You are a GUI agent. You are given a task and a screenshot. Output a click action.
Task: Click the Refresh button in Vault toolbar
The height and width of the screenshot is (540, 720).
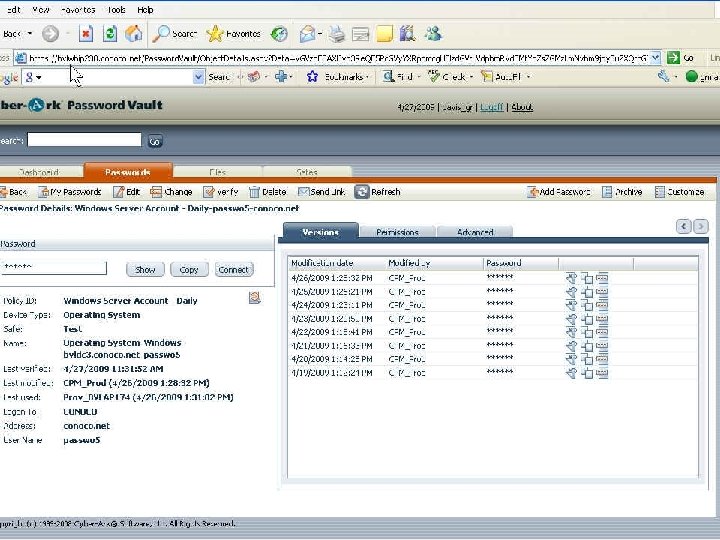pos(377,192)
